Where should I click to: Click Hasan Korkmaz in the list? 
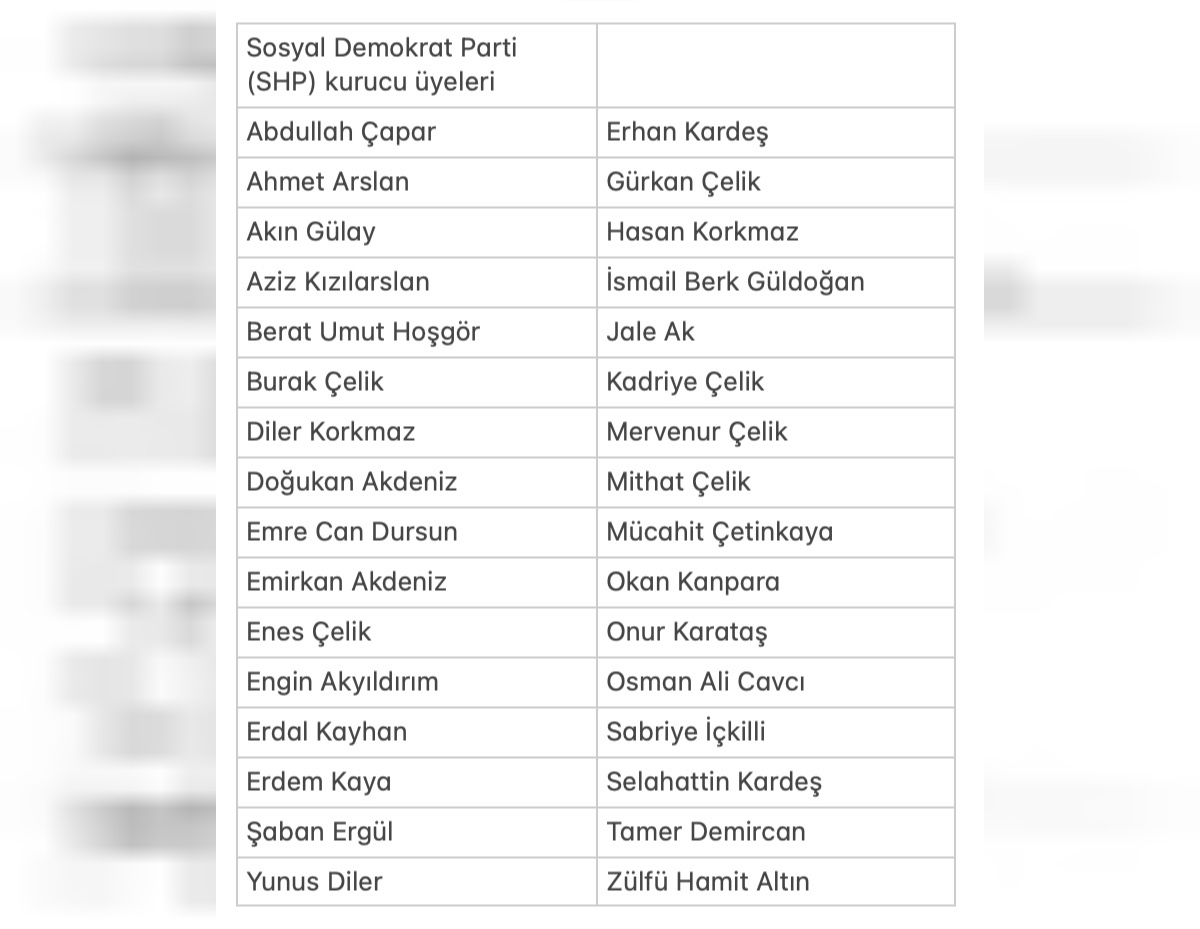point(702,232)
